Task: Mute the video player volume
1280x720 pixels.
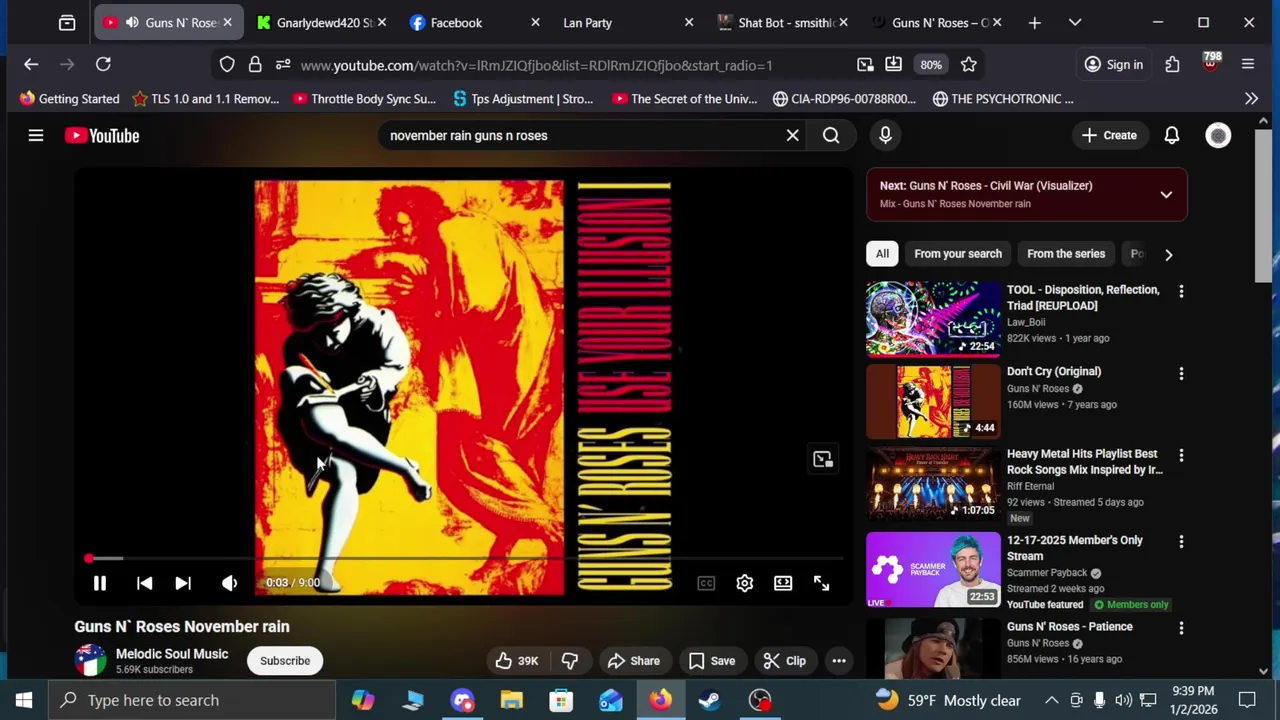Action: point(230,583)
